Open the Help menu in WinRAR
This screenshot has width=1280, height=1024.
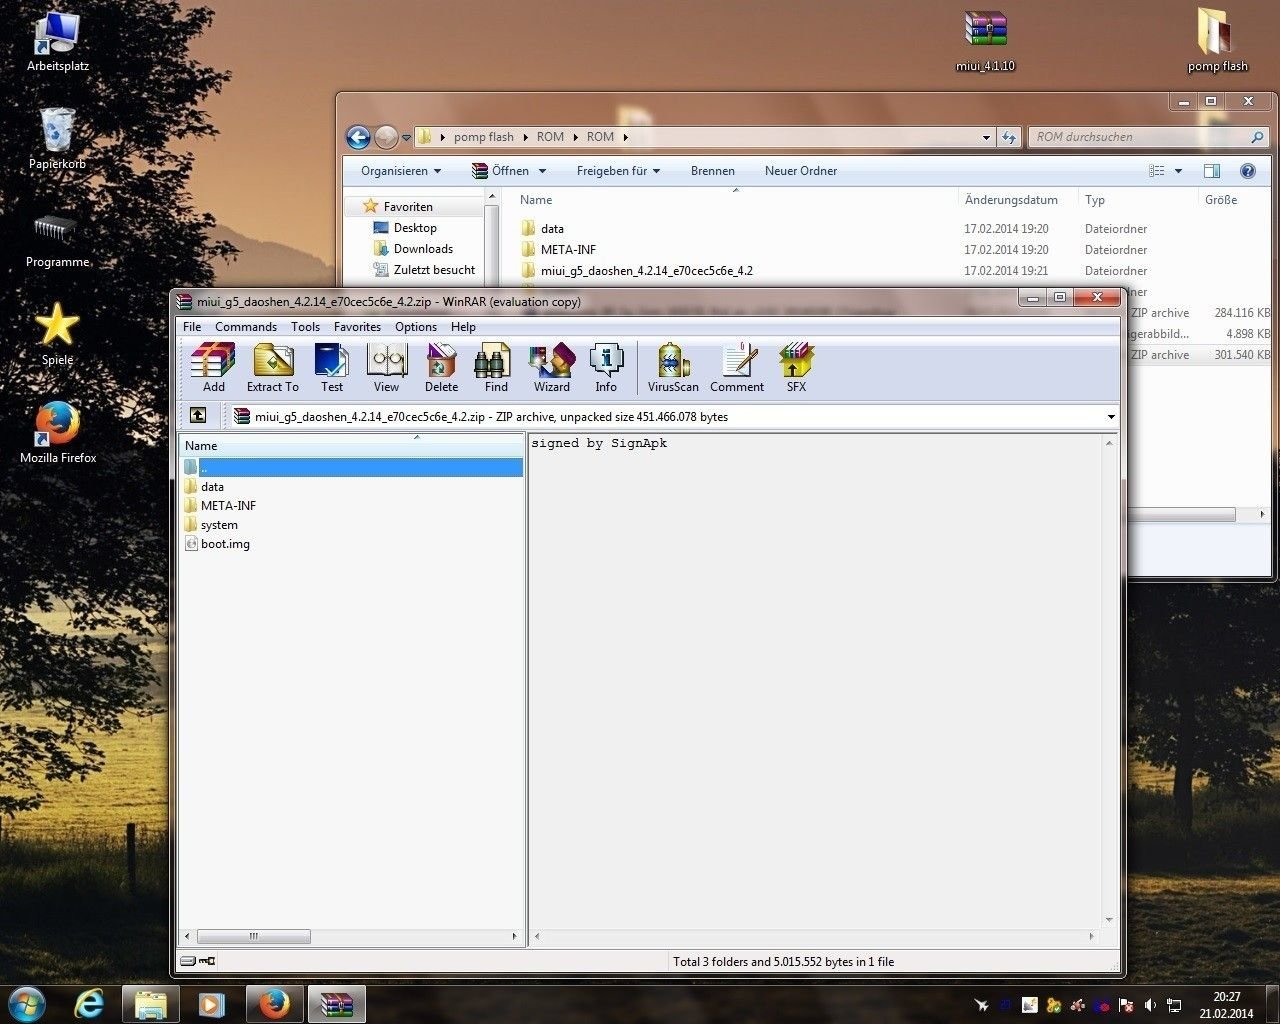[463, 327]
